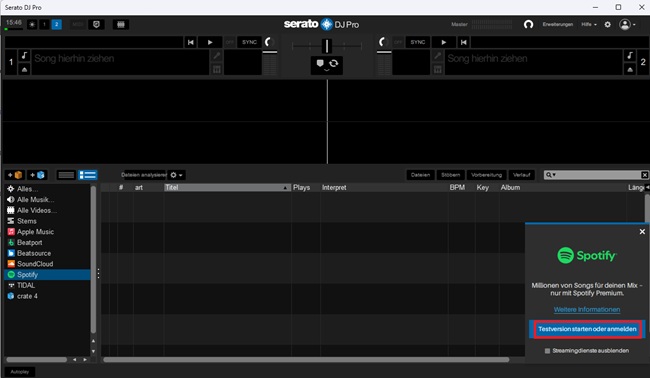The image size is (650, 378).
Task: Open the search magnifier filter dropdown
Action: click(x=551, y=175)
